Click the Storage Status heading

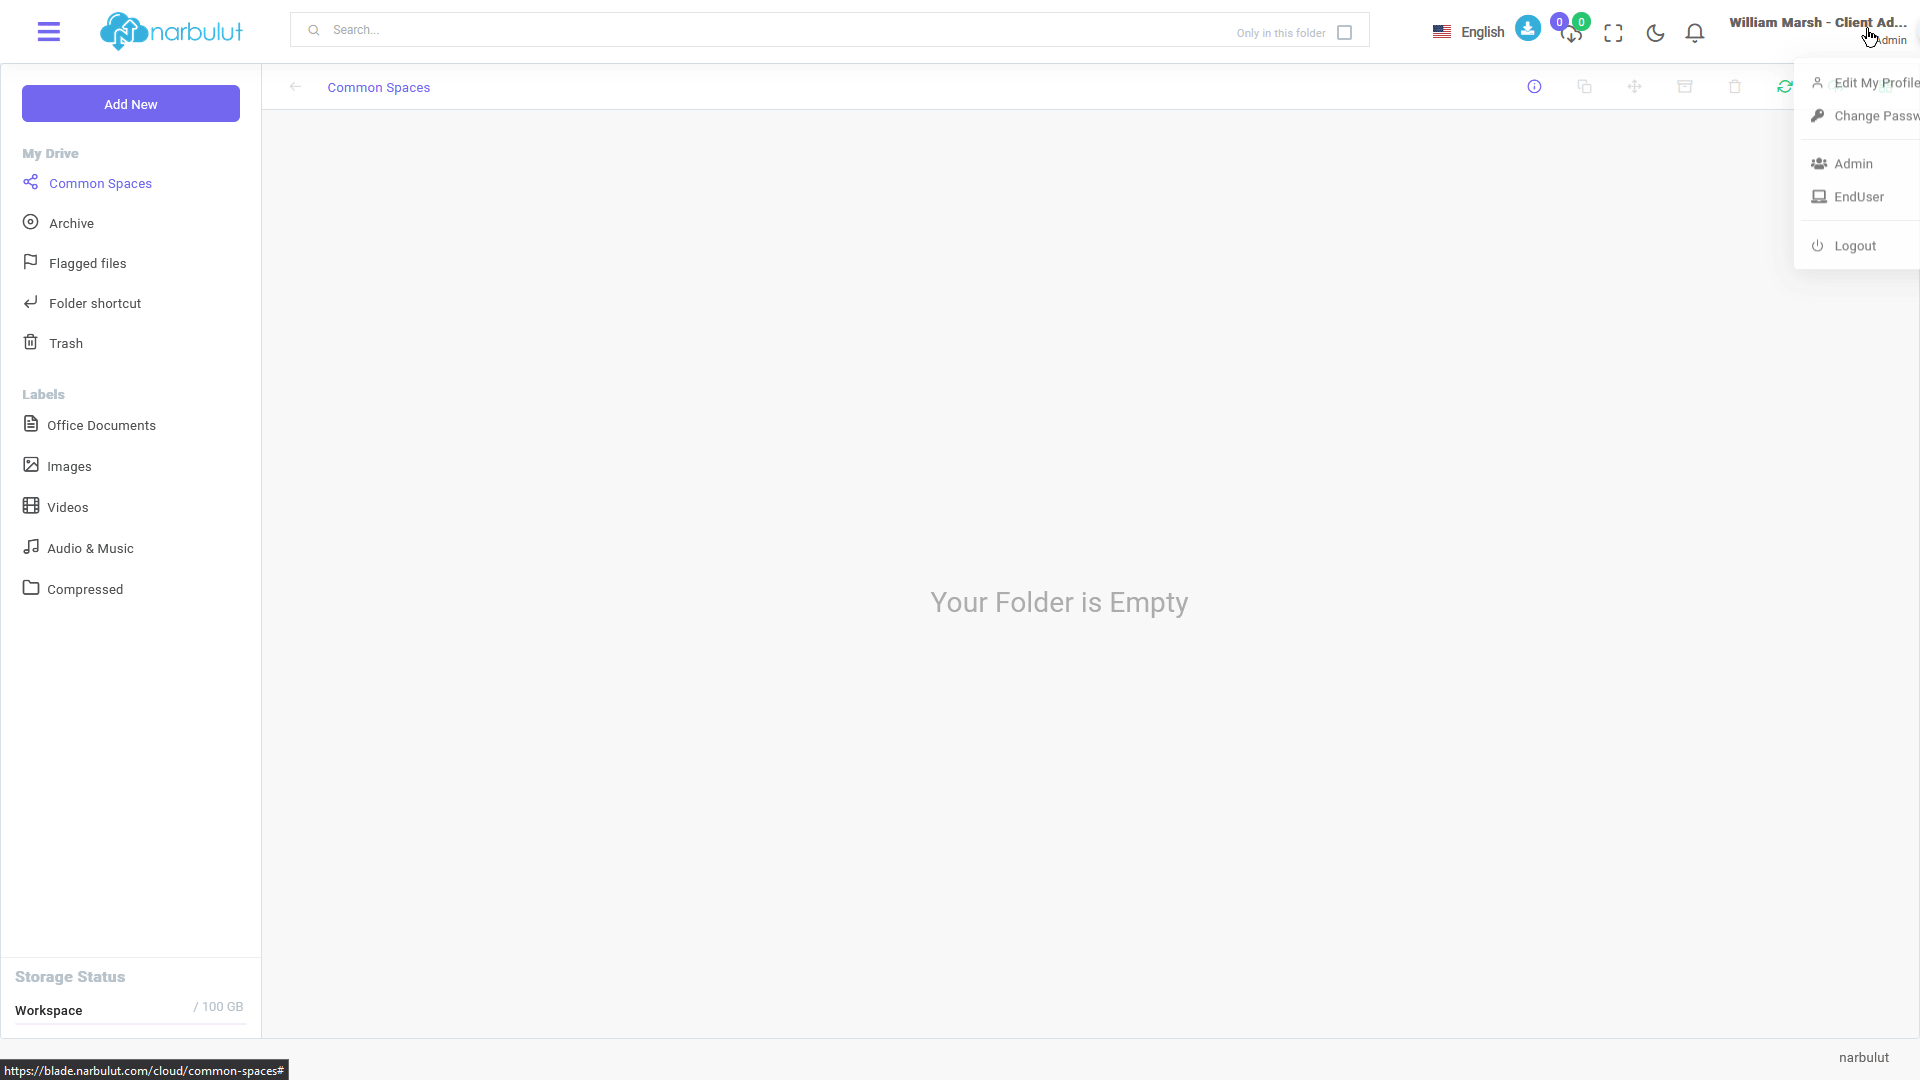[70, 977]
